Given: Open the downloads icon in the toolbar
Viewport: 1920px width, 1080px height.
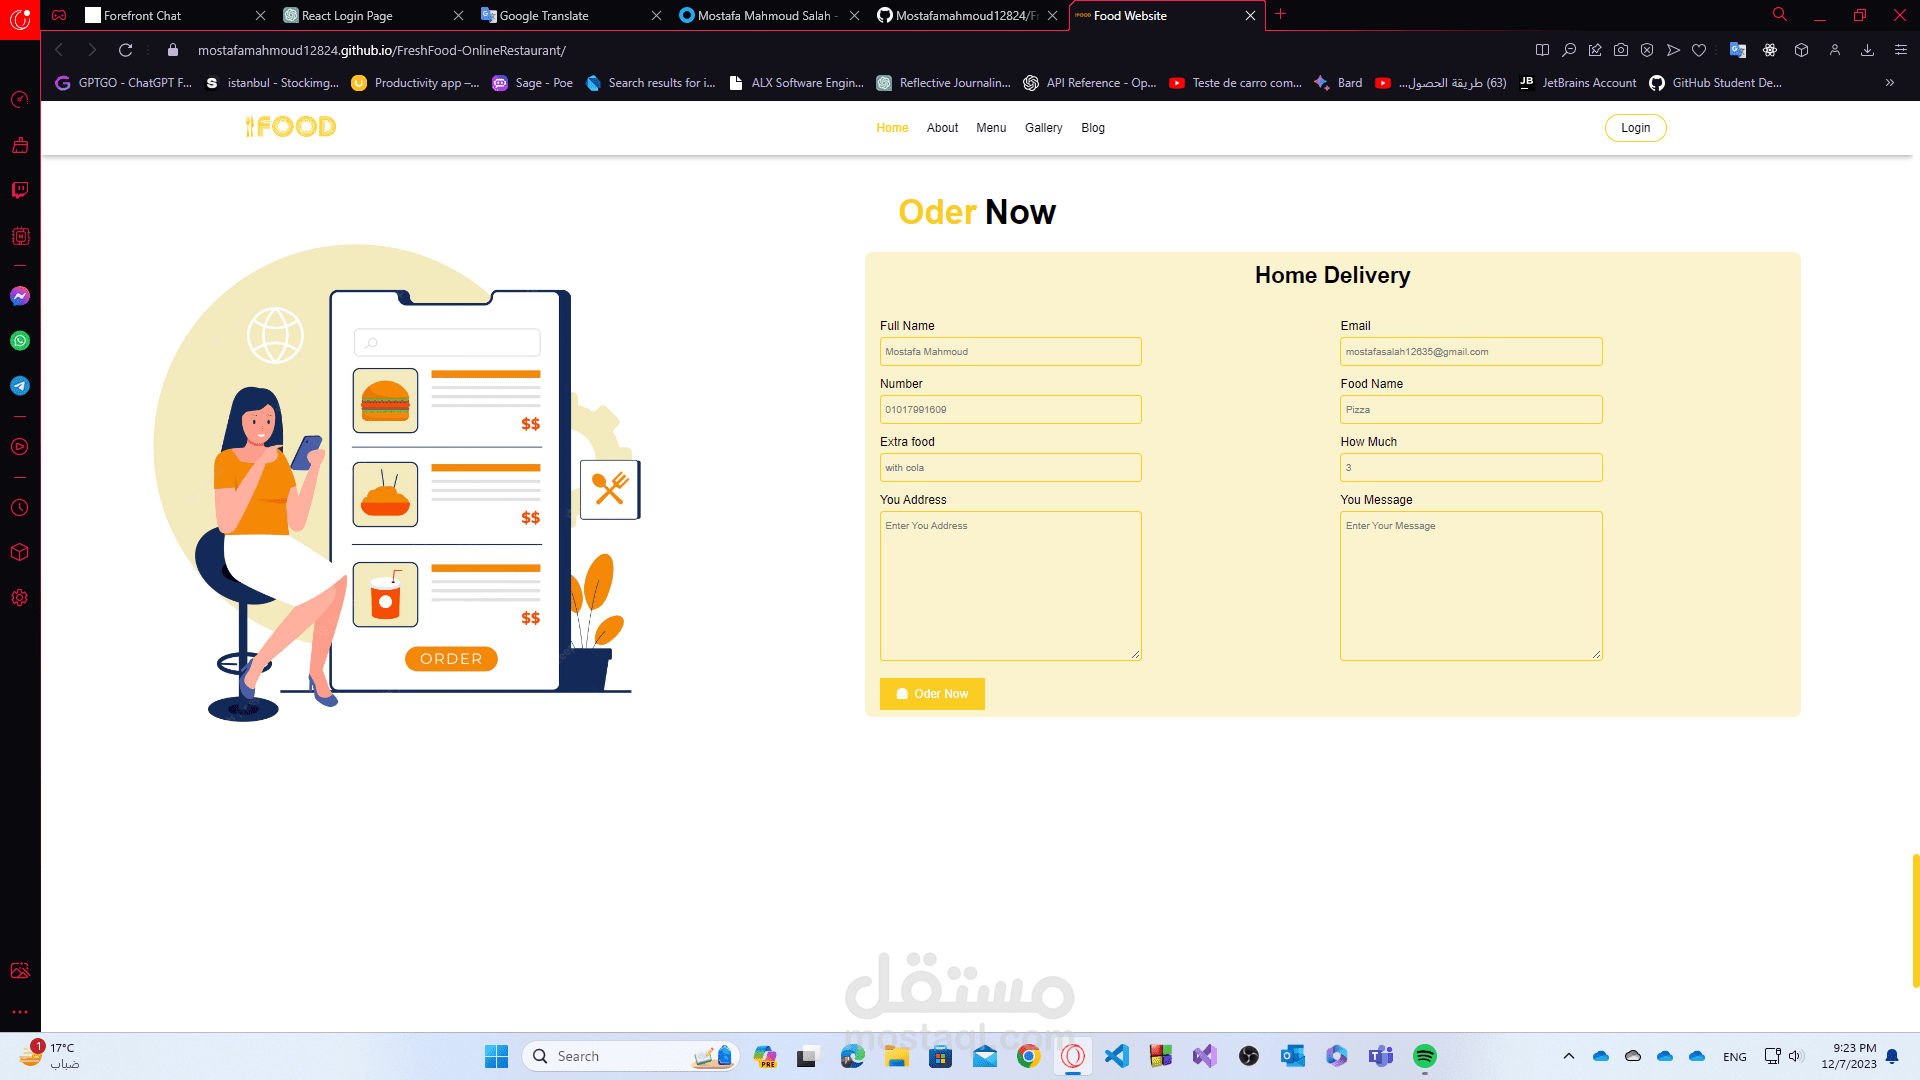Looking at the screenshot, I should [1867, 50].
